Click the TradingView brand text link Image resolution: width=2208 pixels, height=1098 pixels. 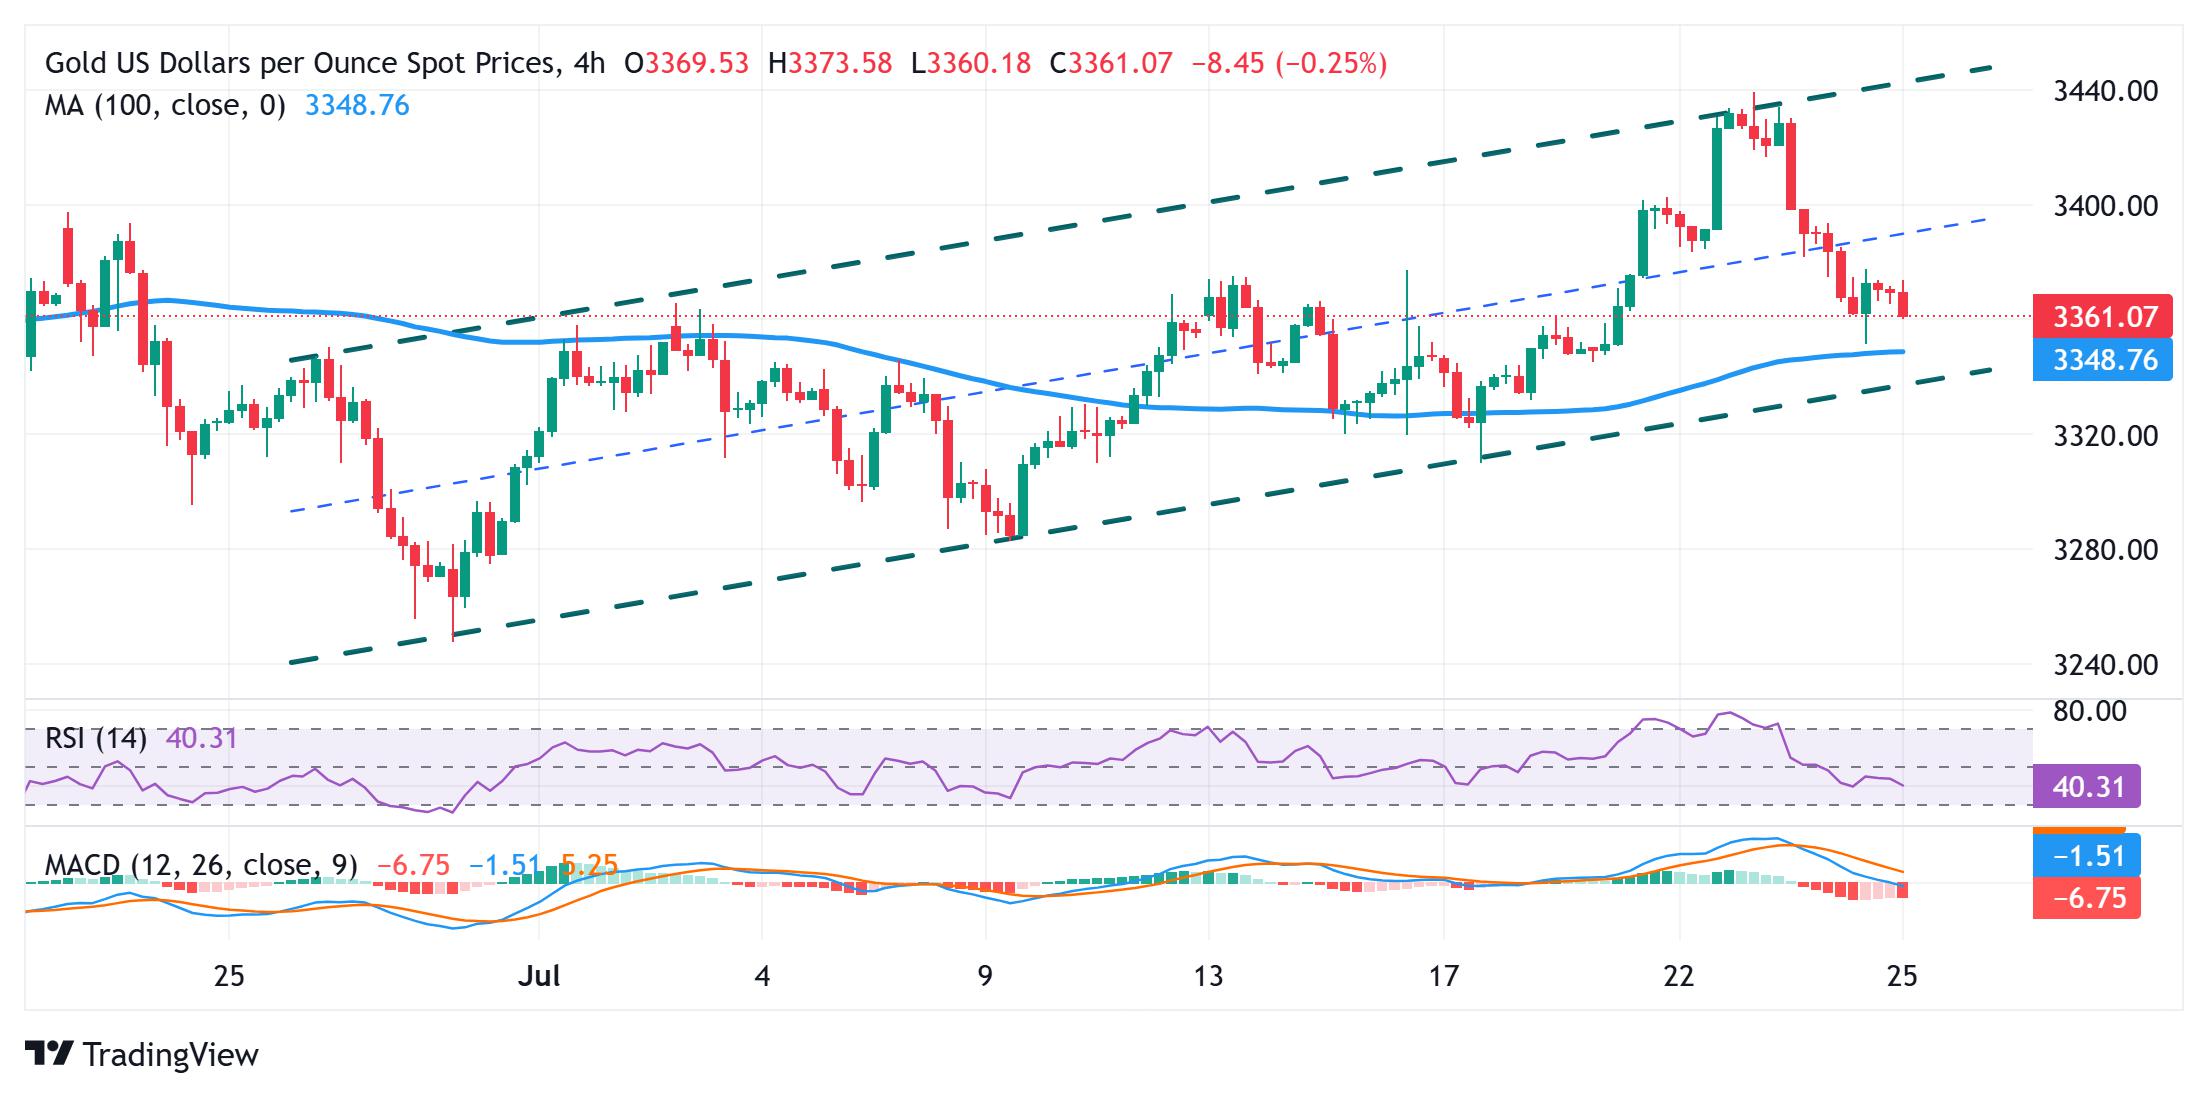pyautogui.click(x=171, y=1055)
